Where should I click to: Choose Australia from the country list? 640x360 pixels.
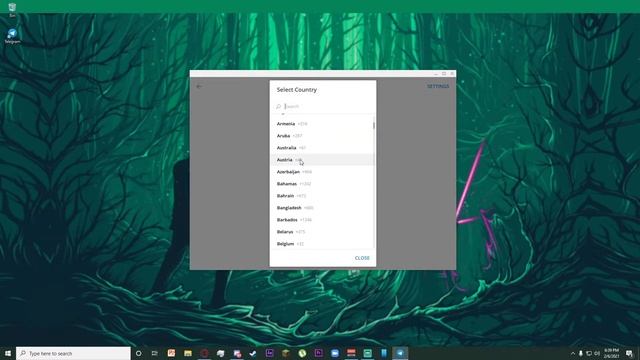tap(322, 148)
